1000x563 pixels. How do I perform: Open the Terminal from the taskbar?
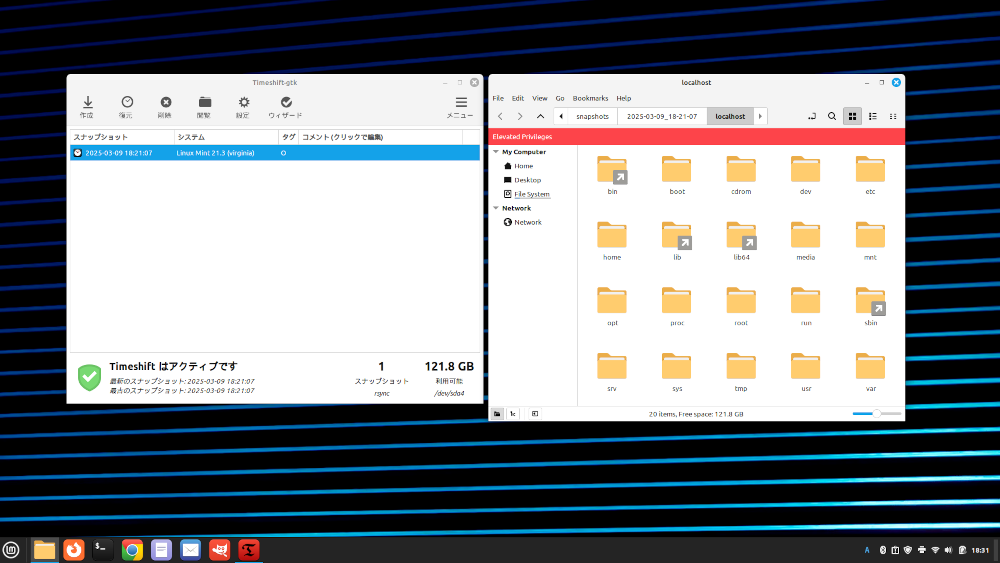click(x=103, y=550)
